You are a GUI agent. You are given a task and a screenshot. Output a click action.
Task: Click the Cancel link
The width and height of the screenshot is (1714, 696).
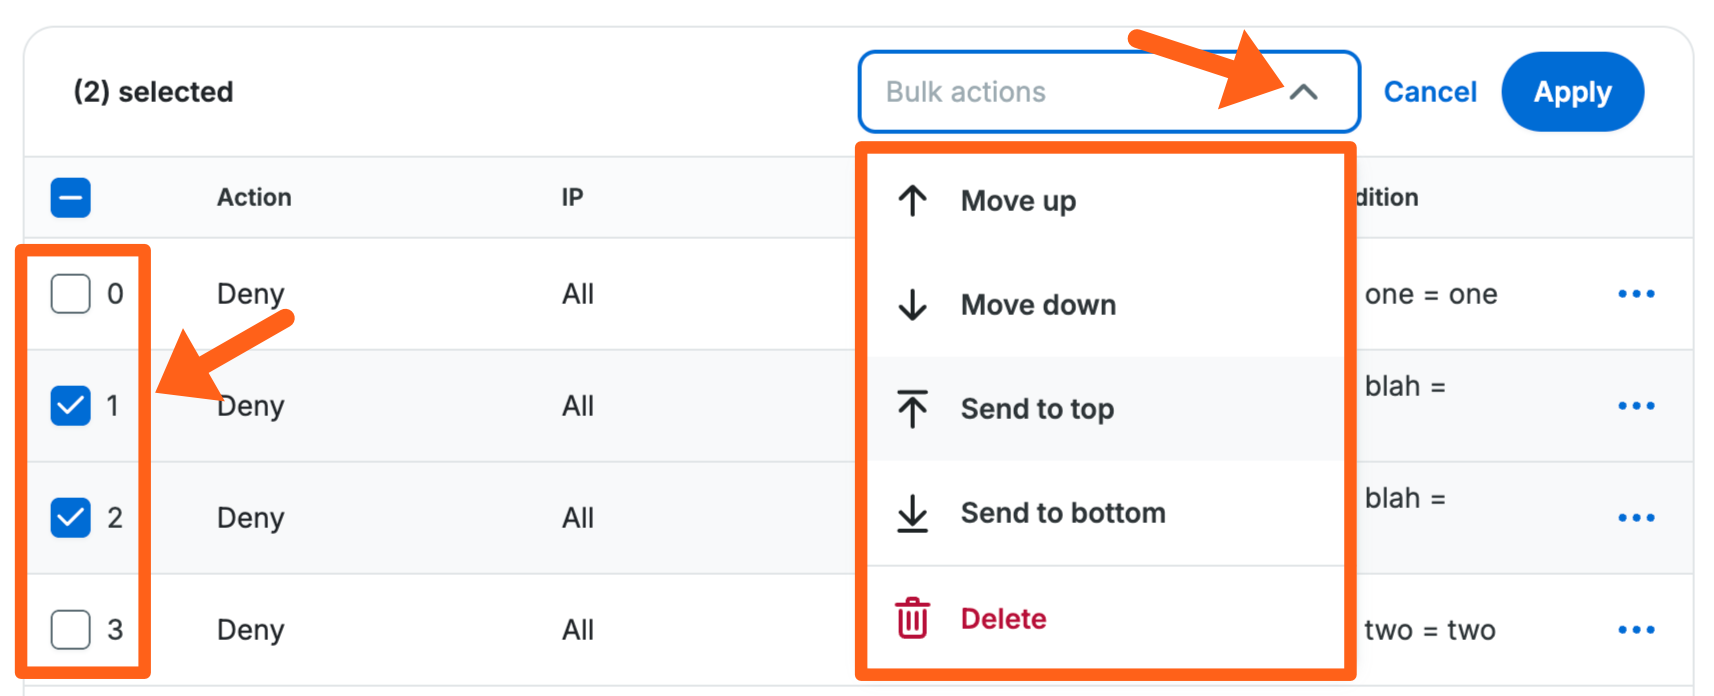coord(1429,92)
